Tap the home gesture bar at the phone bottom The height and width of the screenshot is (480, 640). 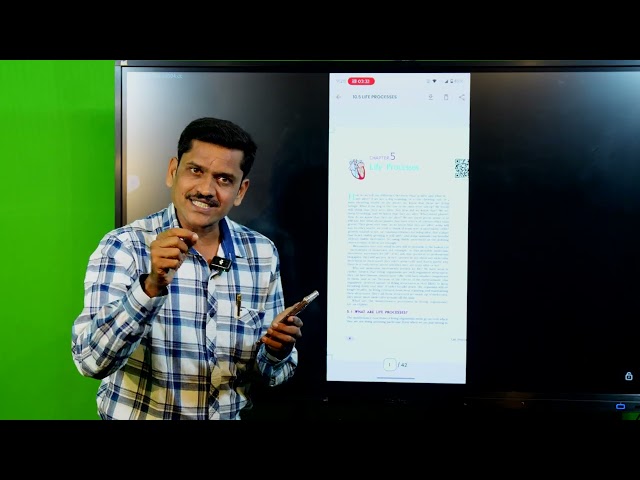pos(396,378)
